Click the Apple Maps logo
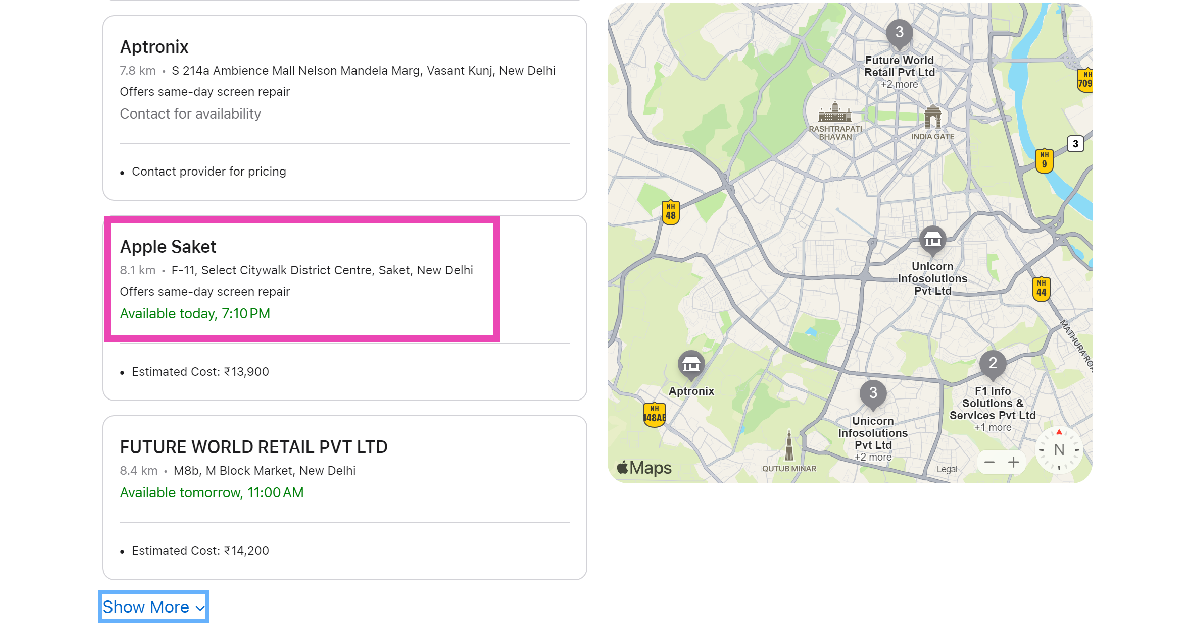This screenshot has width=1200, height=628. point(644,468)
